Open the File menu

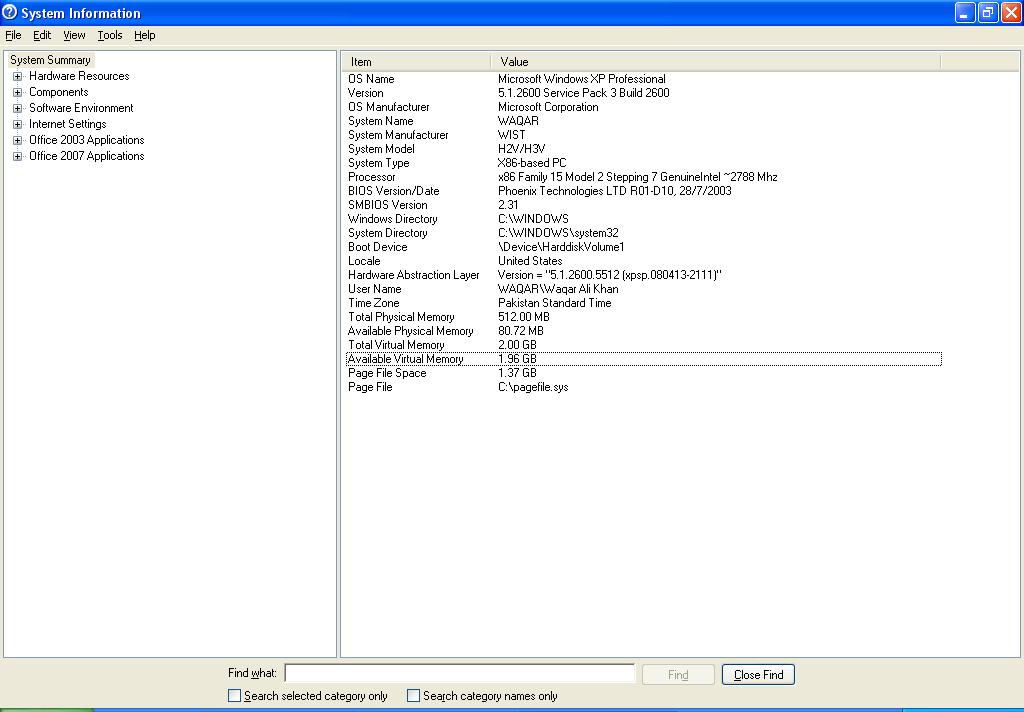pyautogui.click(x=13, y=35)
